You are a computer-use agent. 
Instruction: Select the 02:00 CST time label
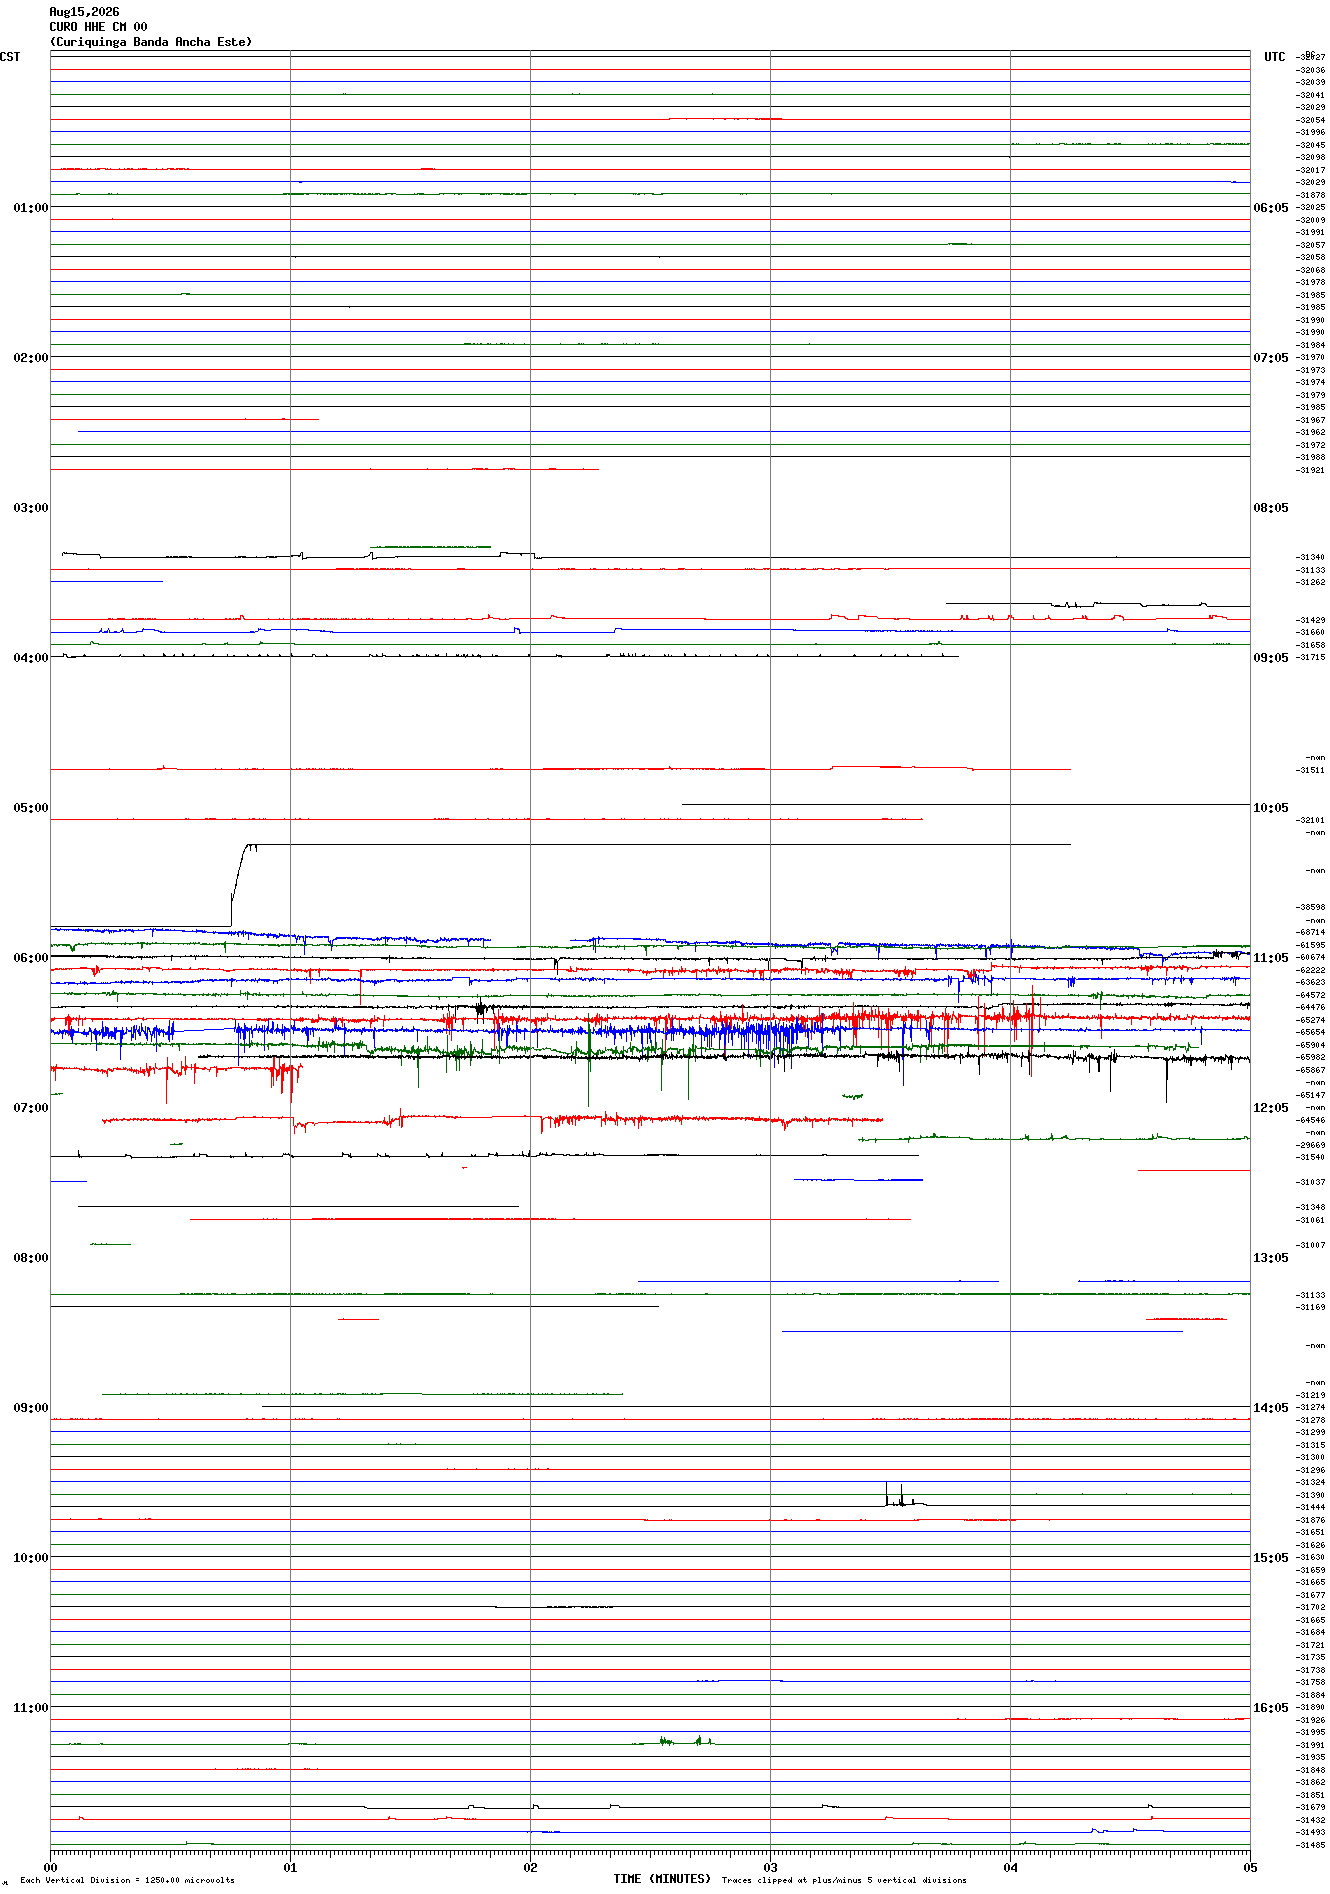tap(31, 358)
